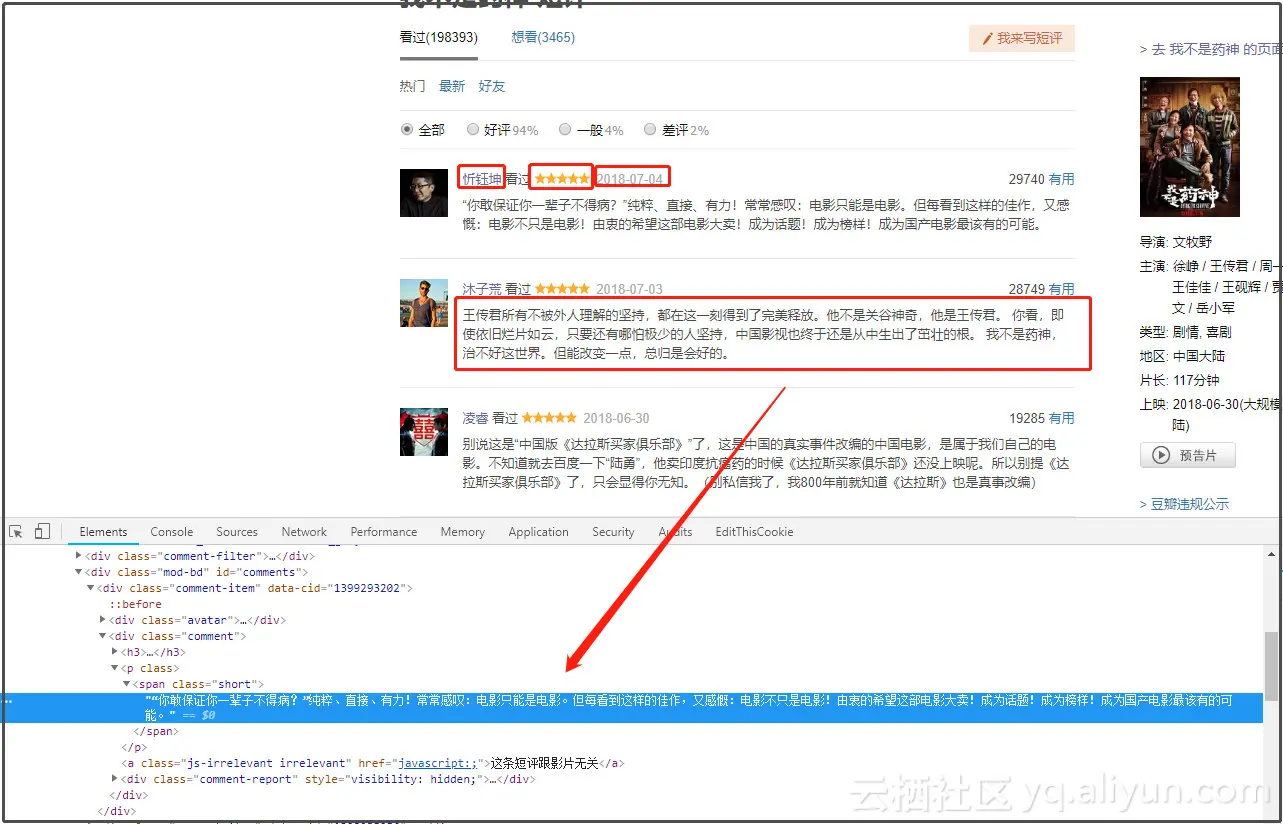Click 沐子荒's avatar picture
Screen dimensions: 1283x824
click(424, 303)
